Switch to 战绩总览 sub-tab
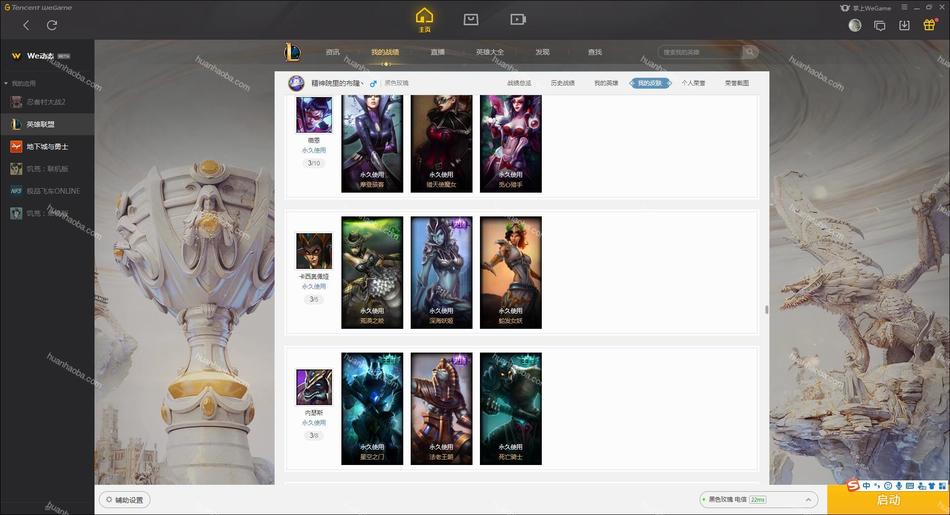The width and height of the screenshot is (950, 515). tap(519, 83)
